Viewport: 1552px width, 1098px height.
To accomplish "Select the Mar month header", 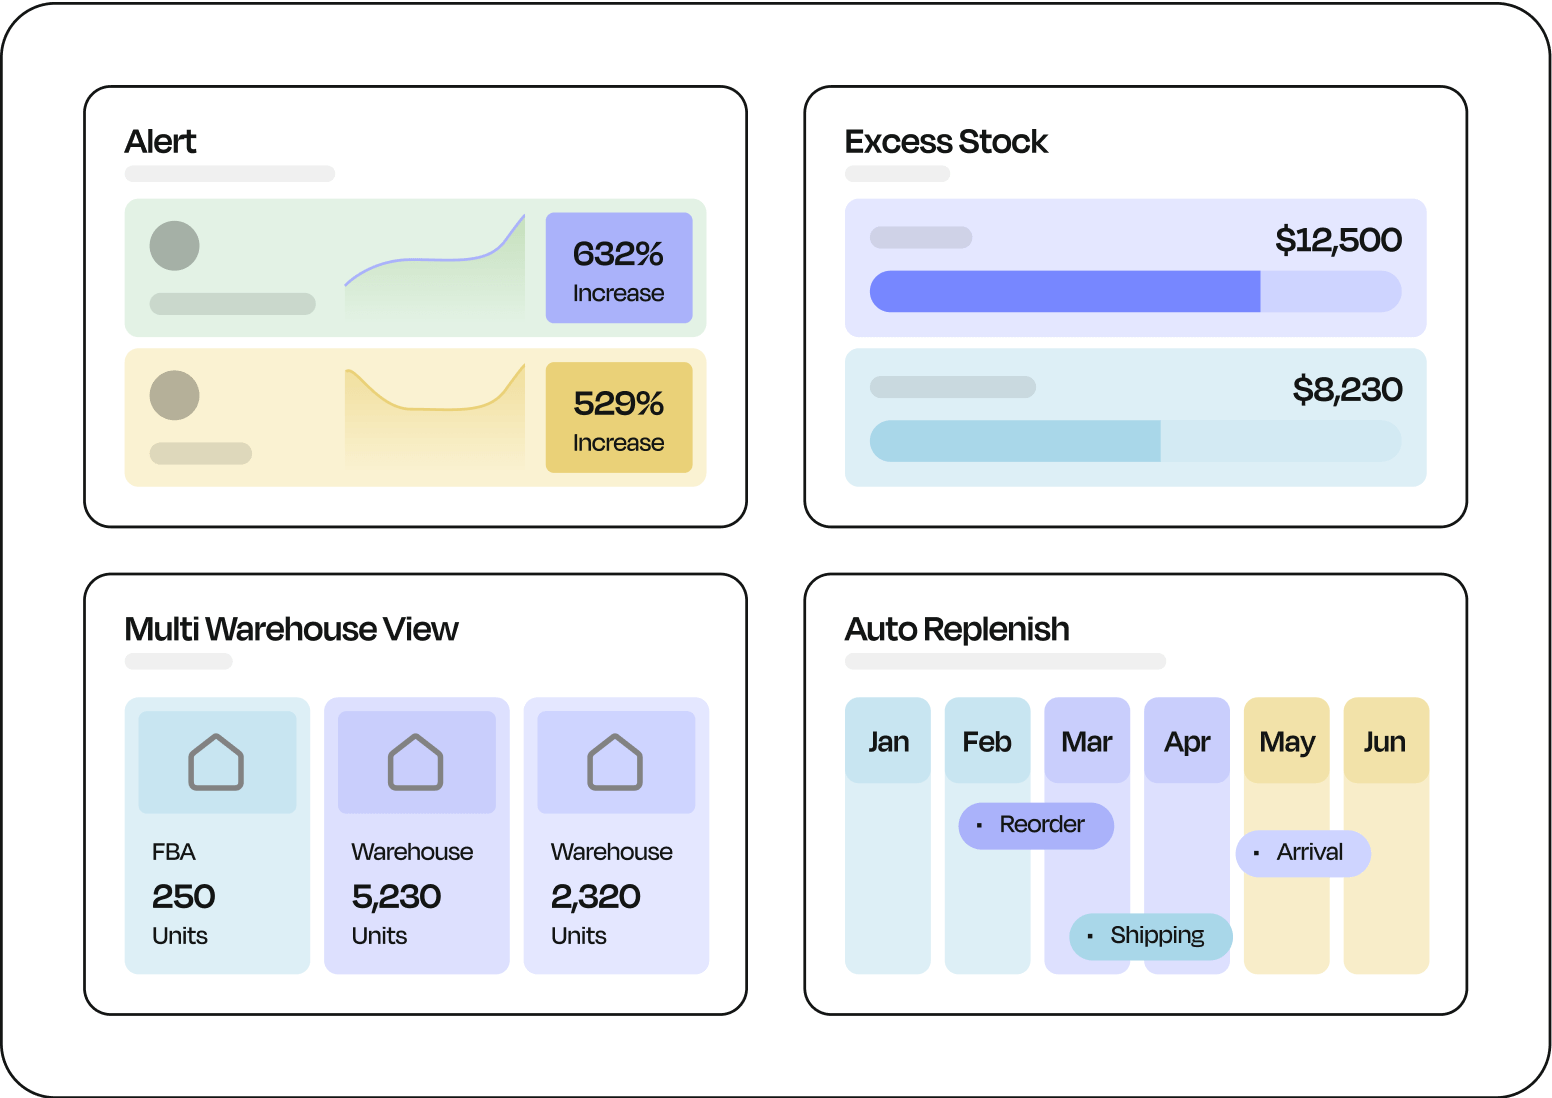I will [1087, 740].
